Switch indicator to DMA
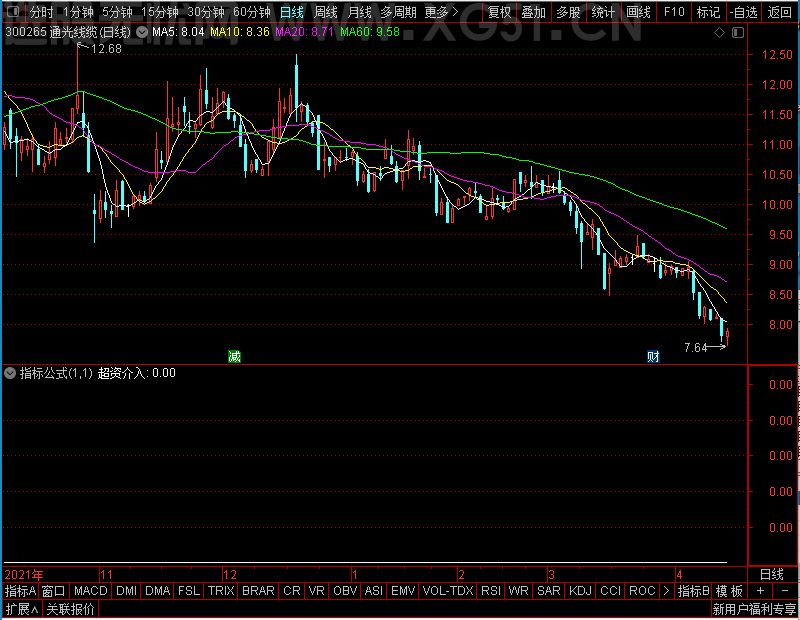800x620 pixels. (x=157, y=591)
